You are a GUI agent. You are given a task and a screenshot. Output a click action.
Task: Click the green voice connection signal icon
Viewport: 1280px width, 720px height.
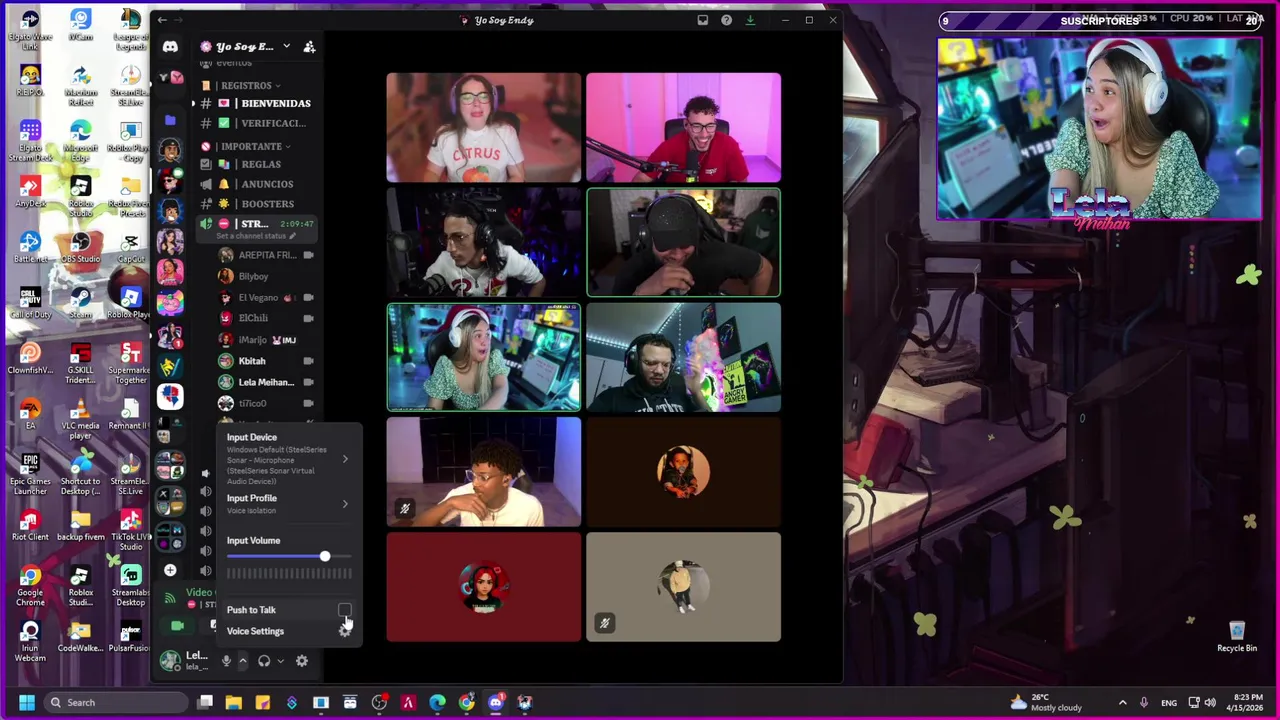[170, 598]
